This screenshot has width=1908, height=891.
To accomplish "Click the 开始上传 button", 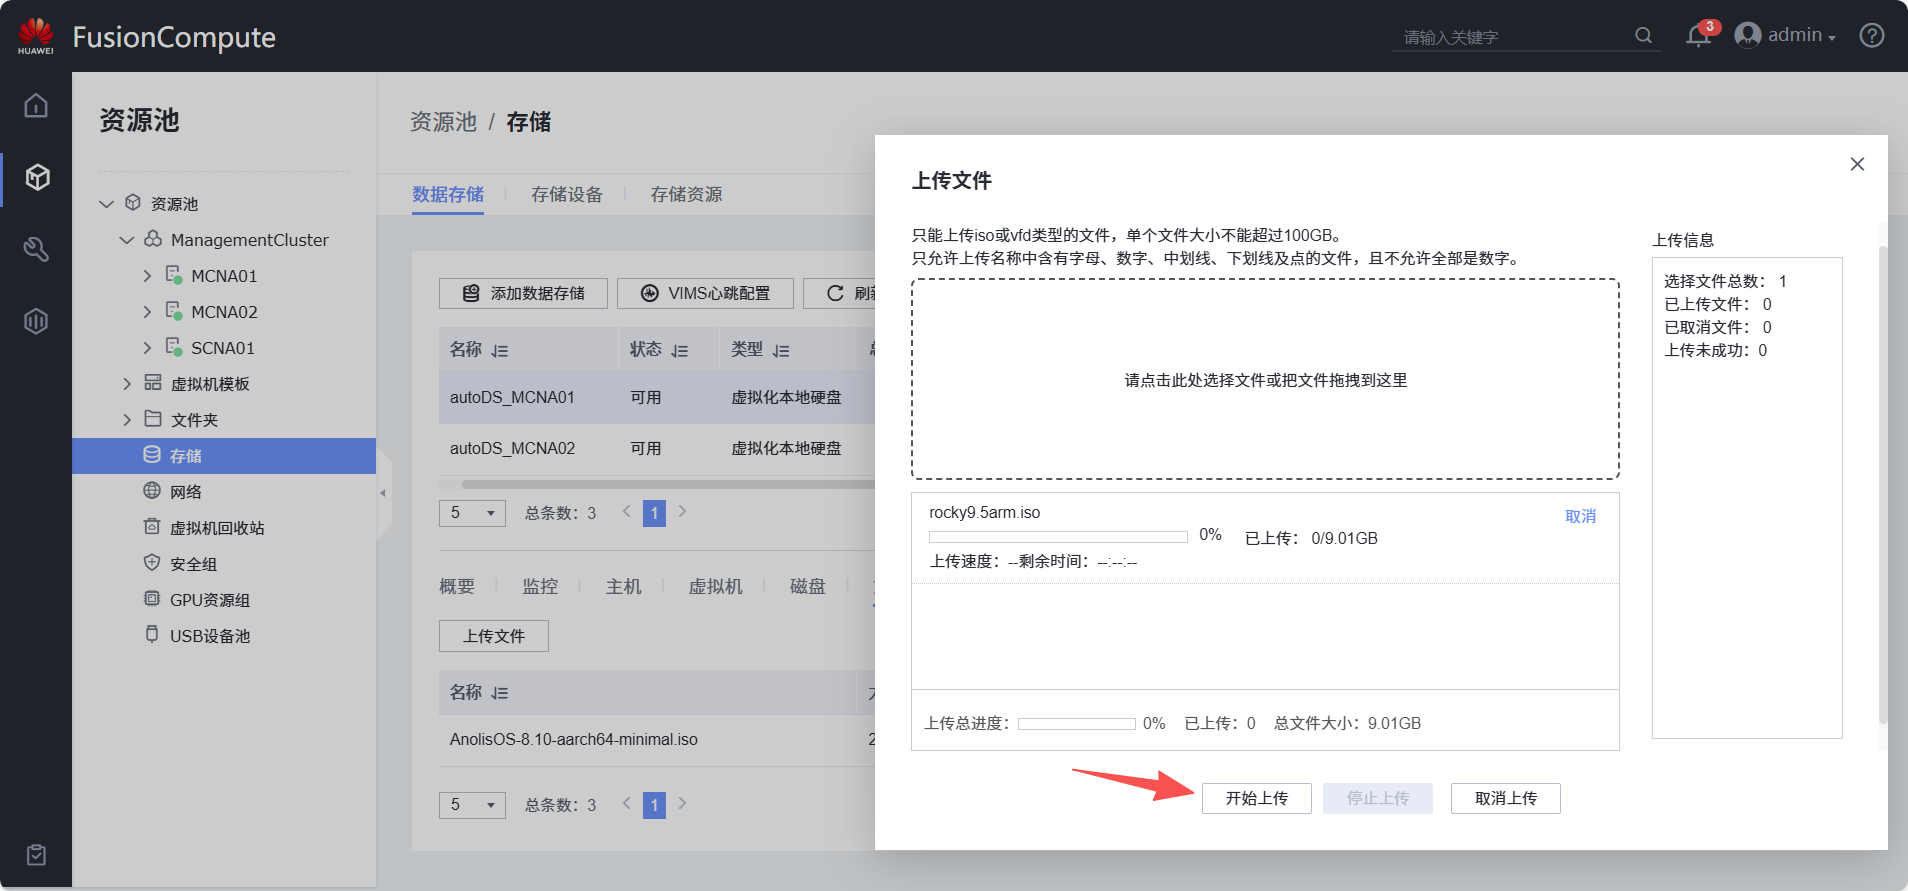I will (x=1257, y=798).
